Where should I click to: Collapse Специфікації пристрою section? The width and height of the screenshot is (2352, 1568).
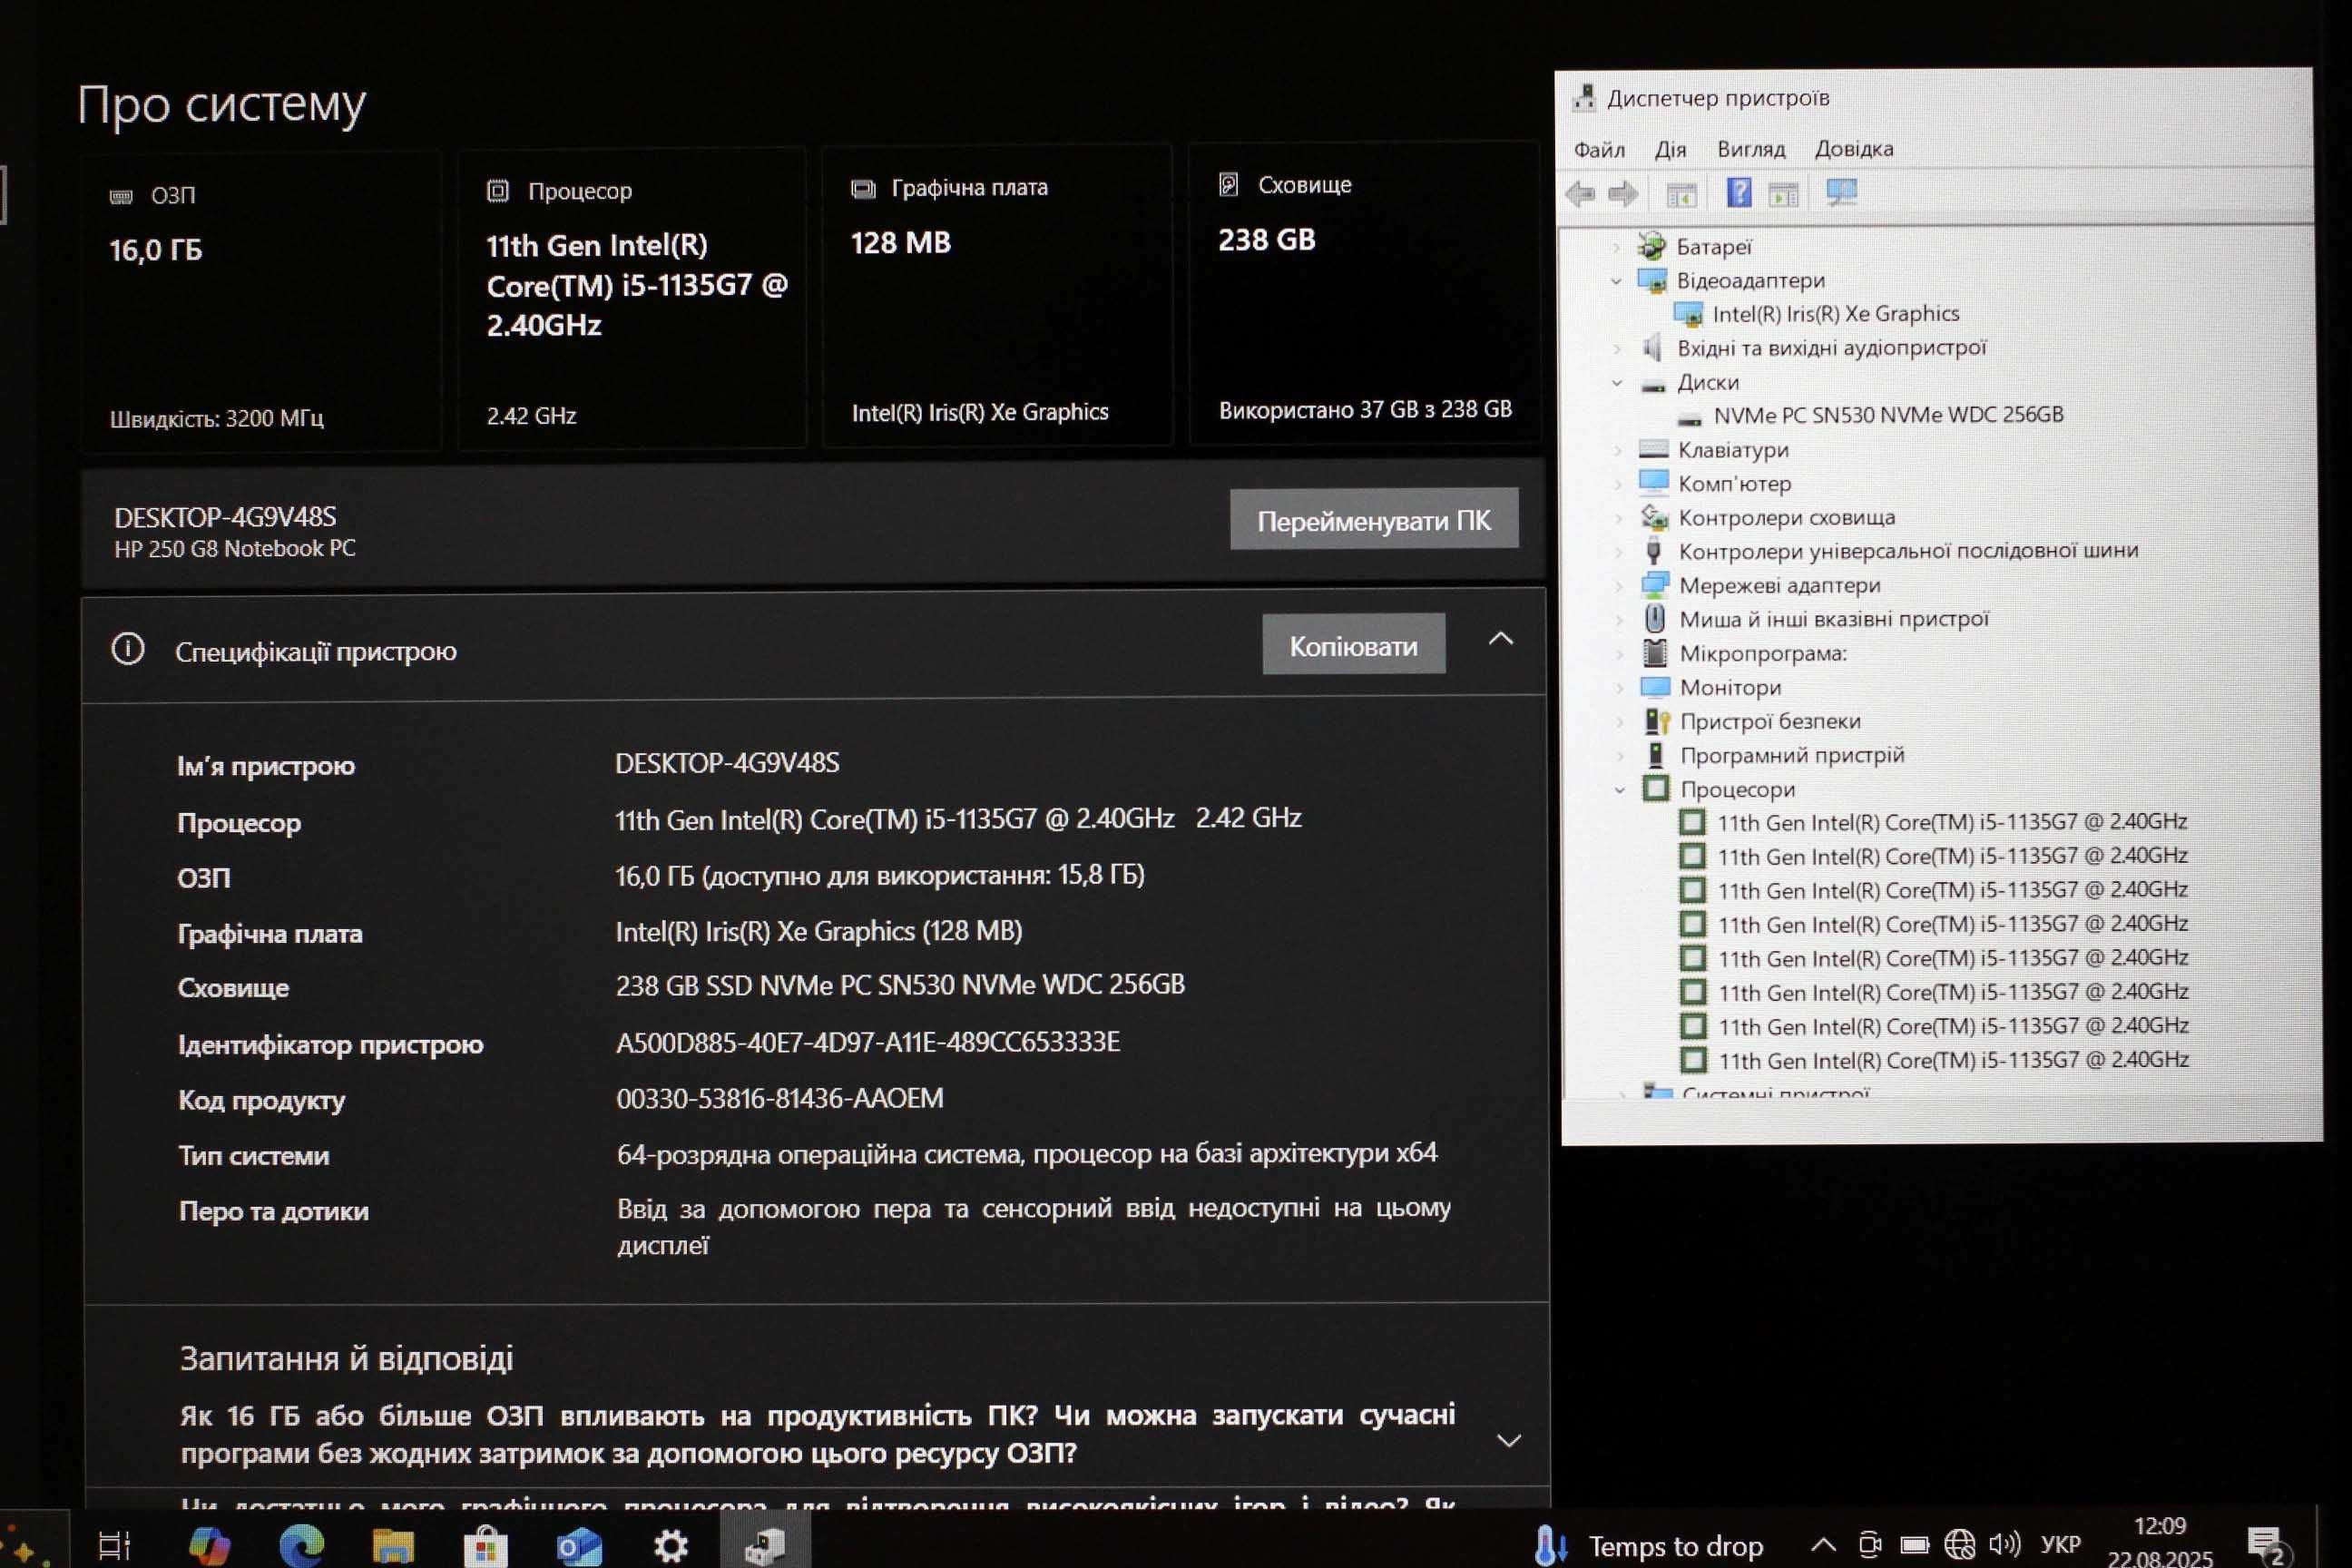(x=1501, y=640)
